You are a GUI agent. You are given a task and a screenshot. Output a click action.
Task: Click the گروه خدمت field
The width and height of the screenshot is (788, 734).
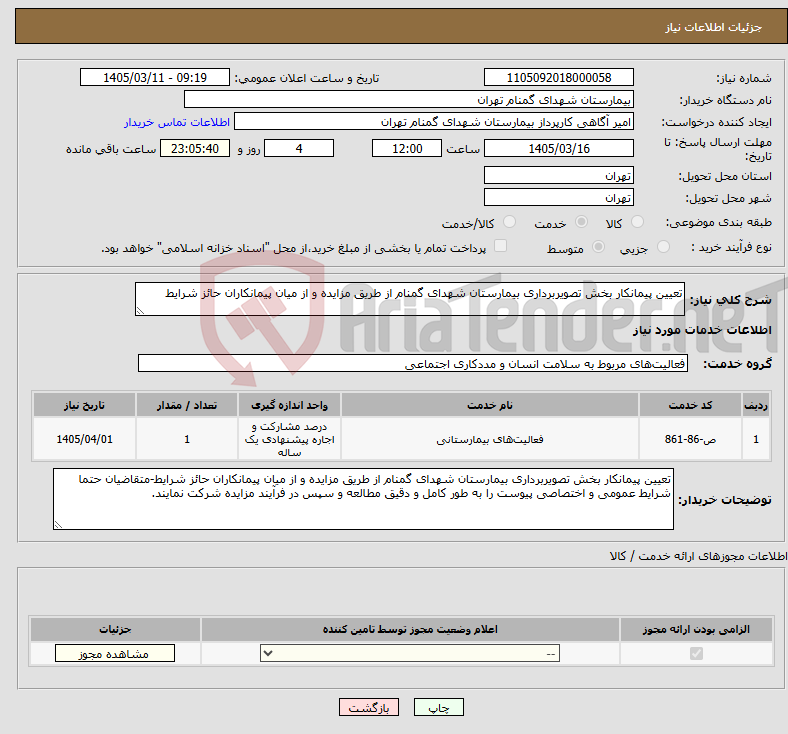(413, 363)
